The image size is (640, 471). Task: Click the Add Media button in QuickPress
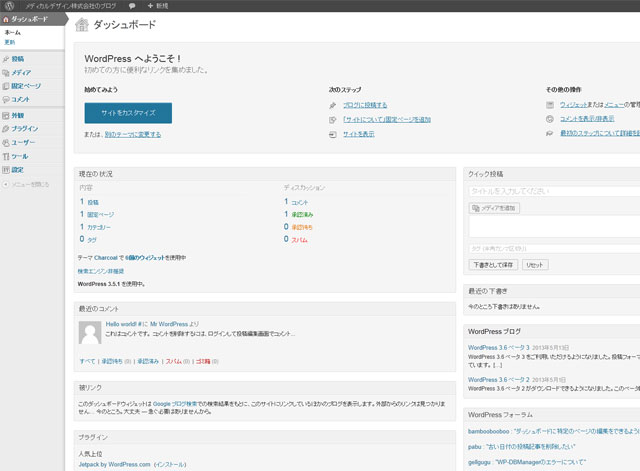click(494, 208)
